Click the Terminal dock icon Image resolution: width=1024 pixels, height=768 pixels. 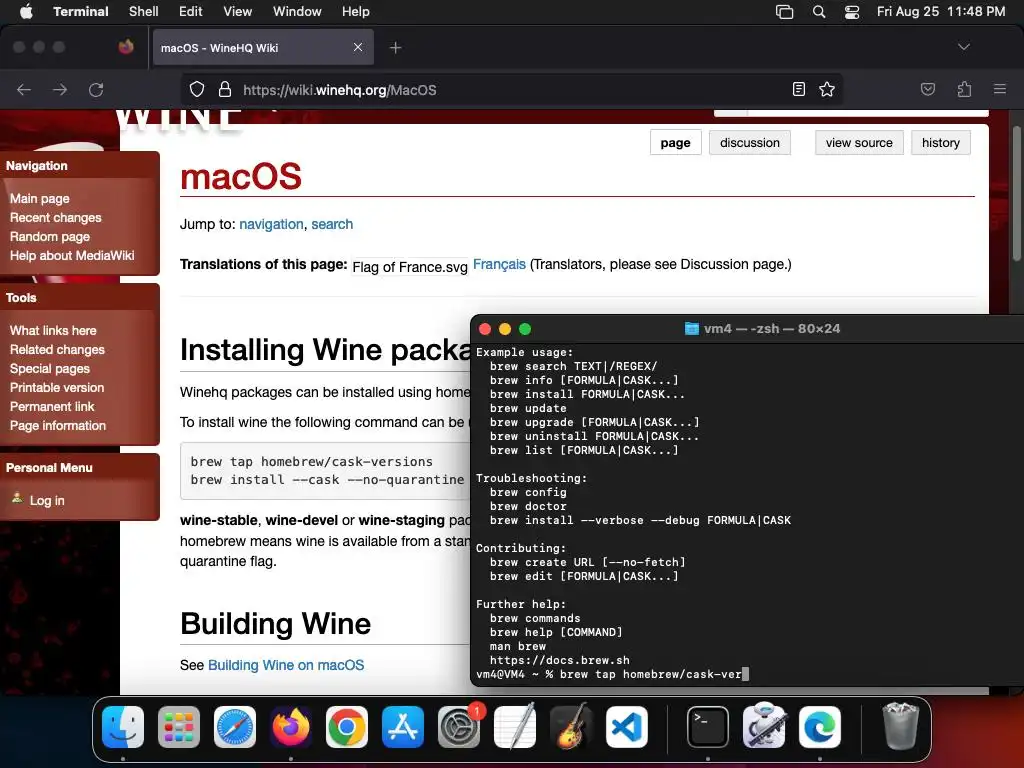[x=708, y=727]
